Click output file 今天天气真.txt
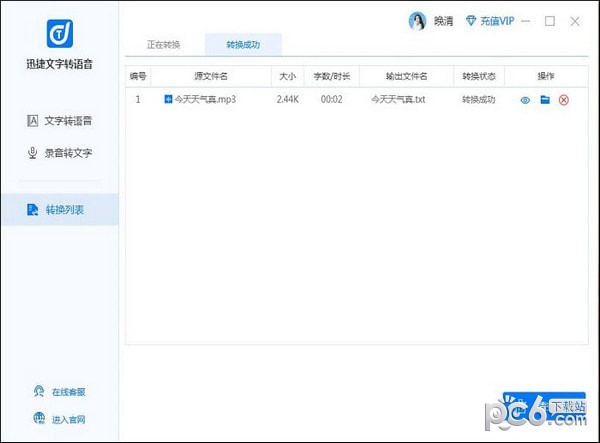Image resolution: width=600 pixels, height=443 pixels. (x=398, y=99)
